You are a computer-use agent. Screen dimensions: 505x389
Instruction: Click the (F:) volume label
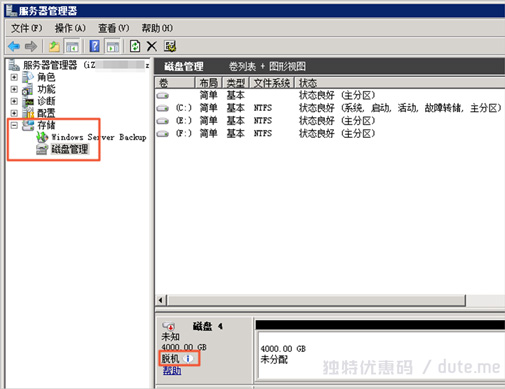[x=184, y=133]
